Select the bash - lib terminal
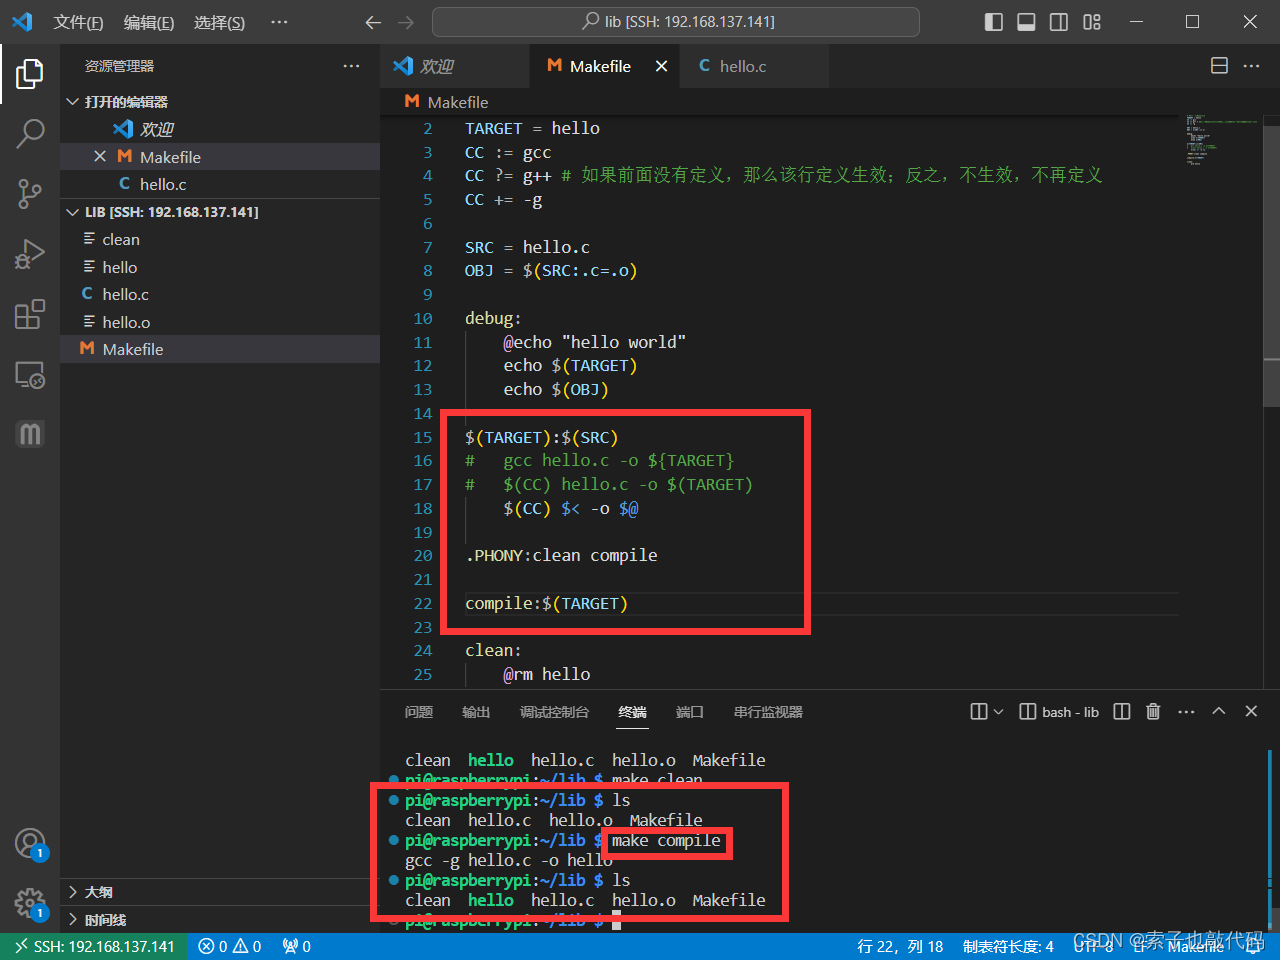 pos(1059,712)
